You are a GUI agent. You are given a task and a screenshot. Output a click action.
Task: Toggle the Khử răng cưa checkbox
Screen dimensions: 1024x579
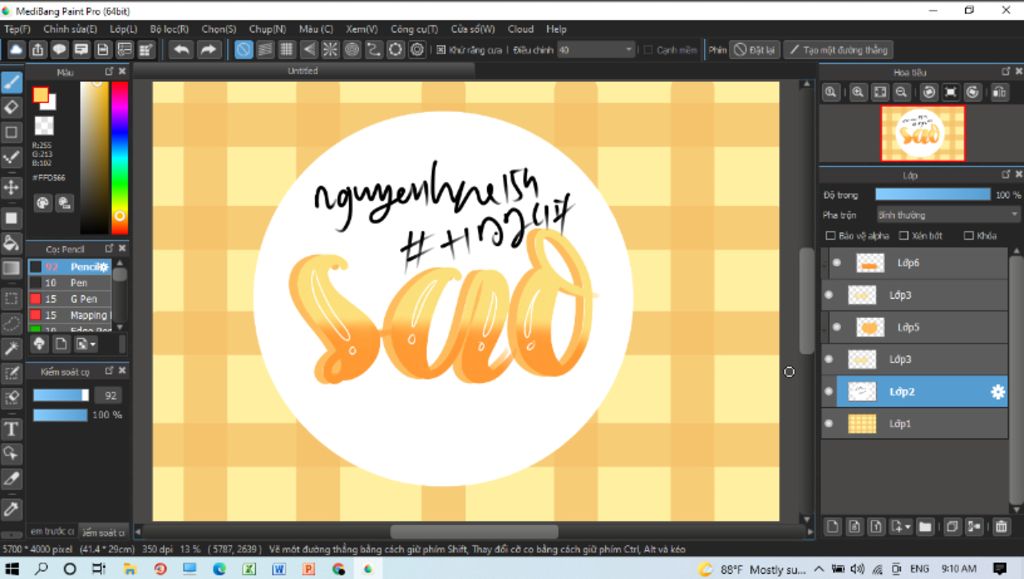point(441,50)
